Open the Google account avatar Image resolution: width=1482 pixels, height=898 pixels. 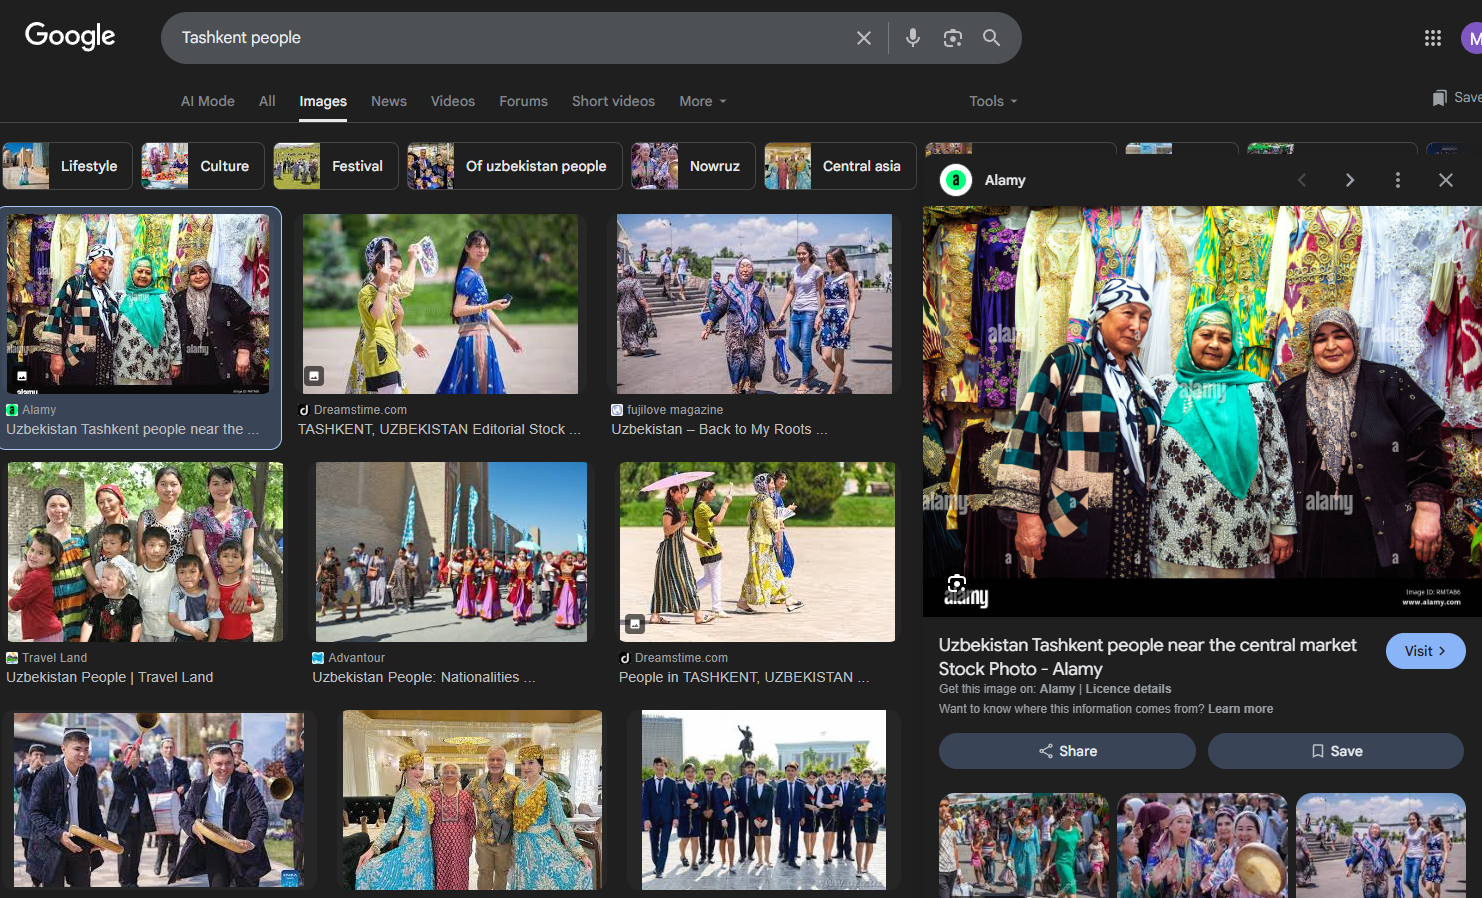pos(1471,39)
